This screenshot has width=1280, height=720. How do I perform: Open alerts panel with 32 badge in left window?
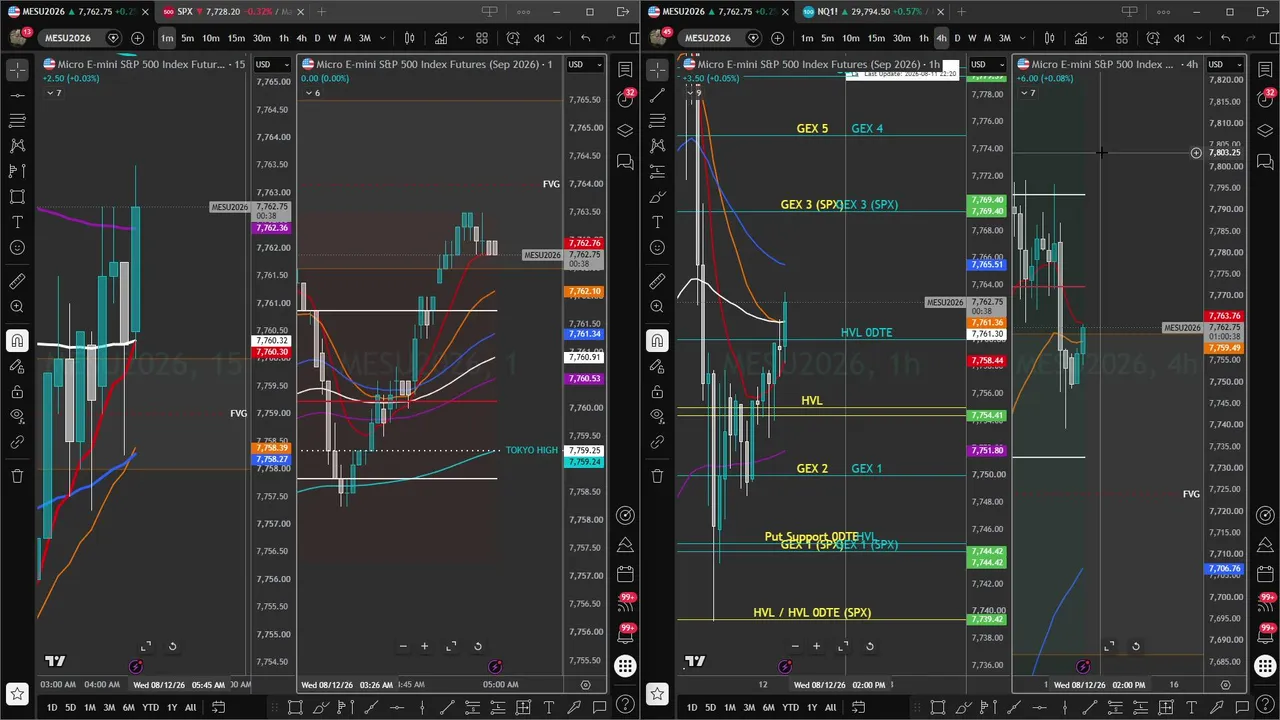point(625,100)
